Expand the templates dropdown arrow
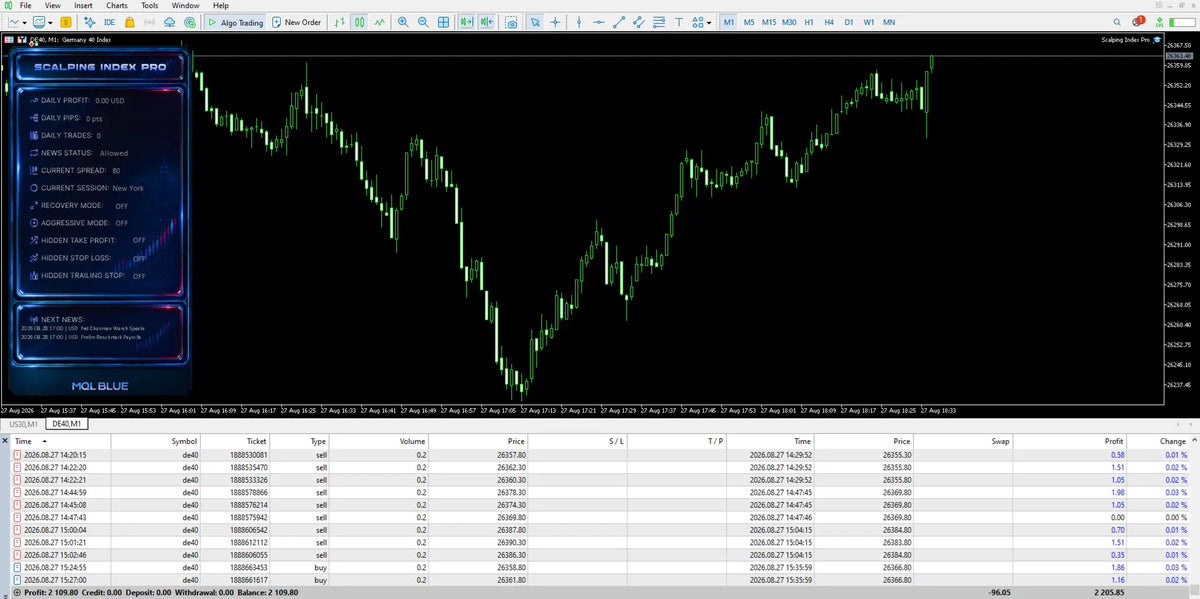The height and width of the screenshot is (599, 1200). (x=51, y=22)
